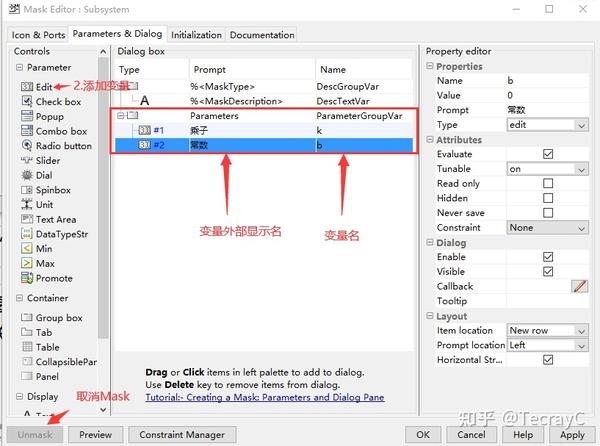Click the Tooltip property field
The image size is (600, 446).
[547, 301]
